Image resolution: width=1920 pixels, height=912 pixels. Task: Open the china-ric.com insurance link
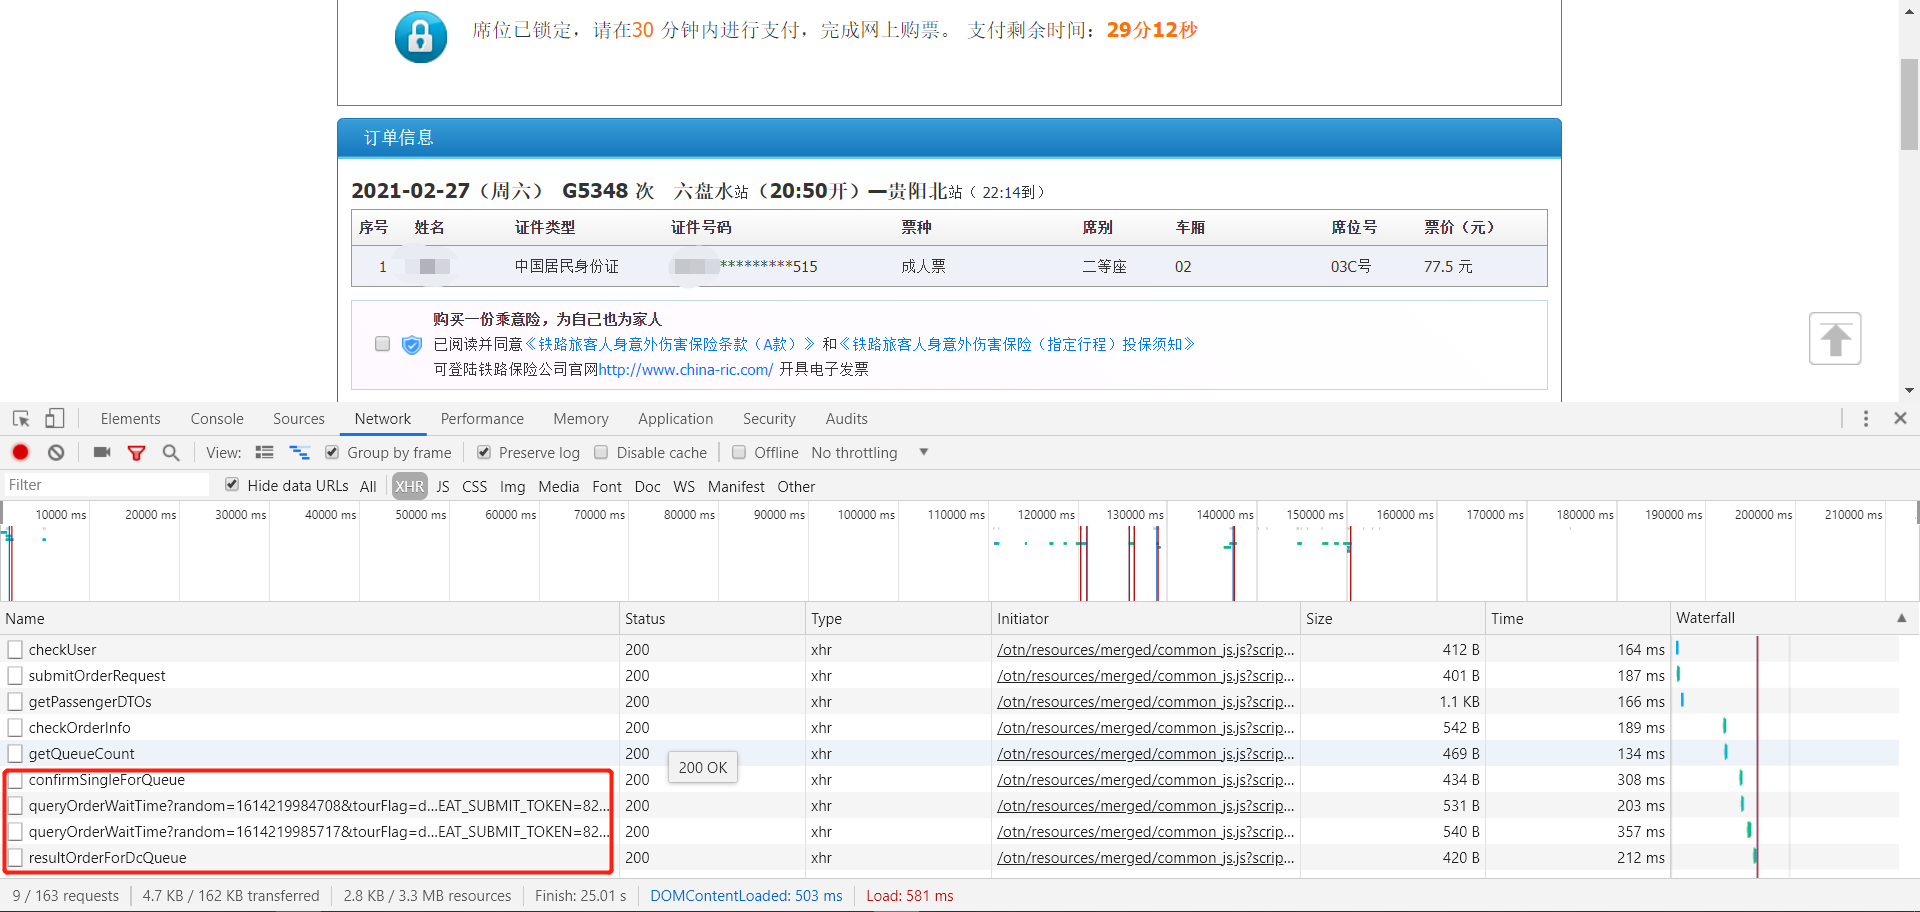(685, 369)
